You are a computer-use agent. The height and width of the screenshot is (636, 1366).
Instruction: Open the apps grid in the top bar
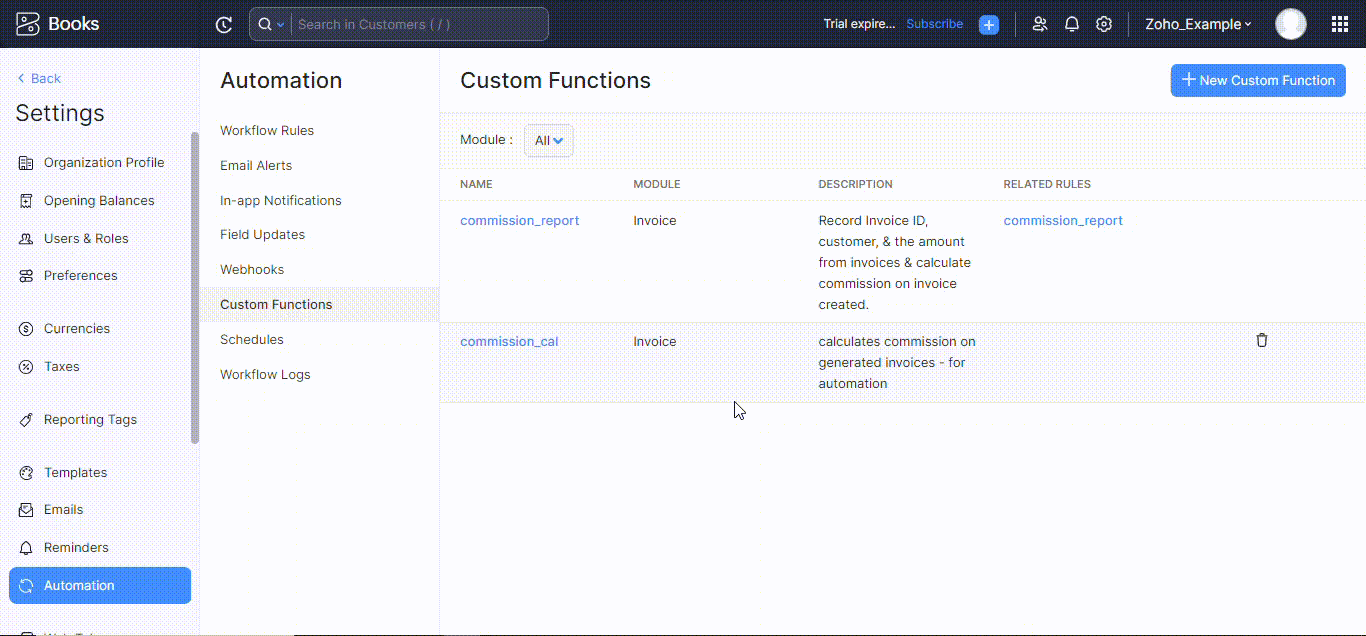pyautogui.click(x=1339, y=23)
